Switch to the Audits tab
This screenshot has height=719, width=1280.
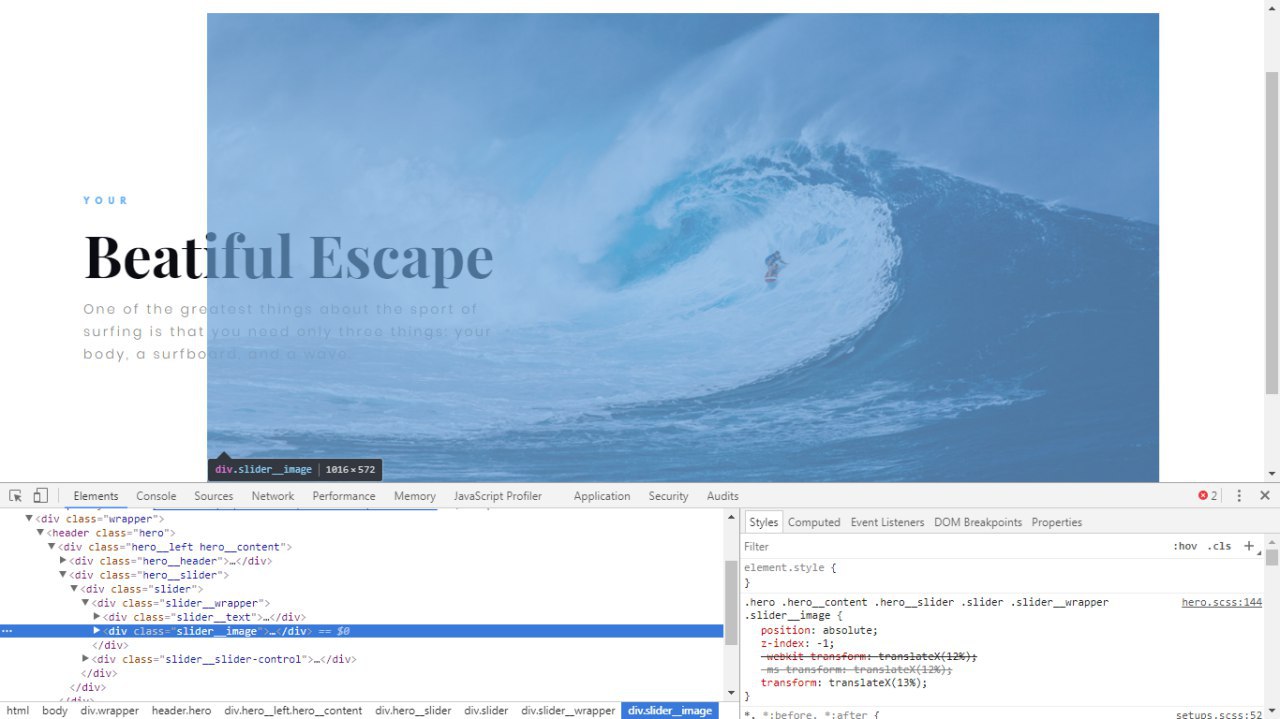click(x=723, y=496)
